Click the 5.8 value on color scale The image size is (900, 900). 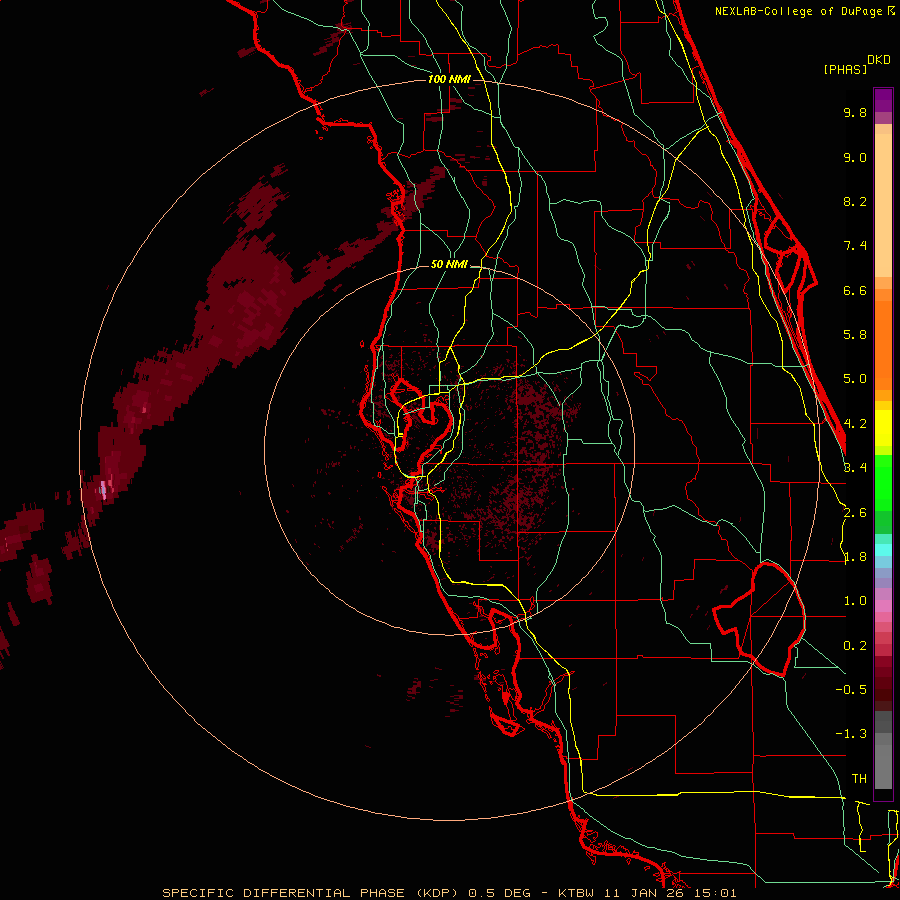[x=855, y=335]
